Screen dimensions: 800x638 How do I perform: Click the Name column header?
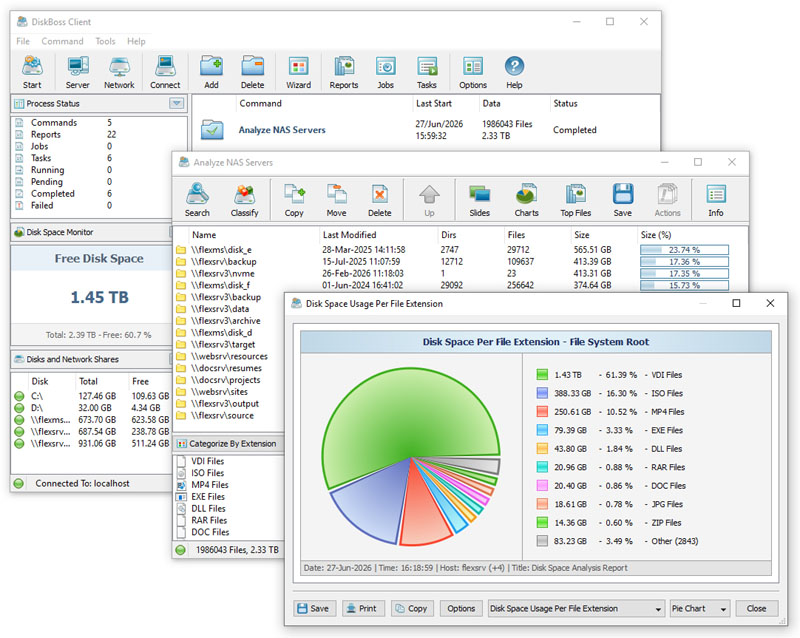tap(204, 235)
